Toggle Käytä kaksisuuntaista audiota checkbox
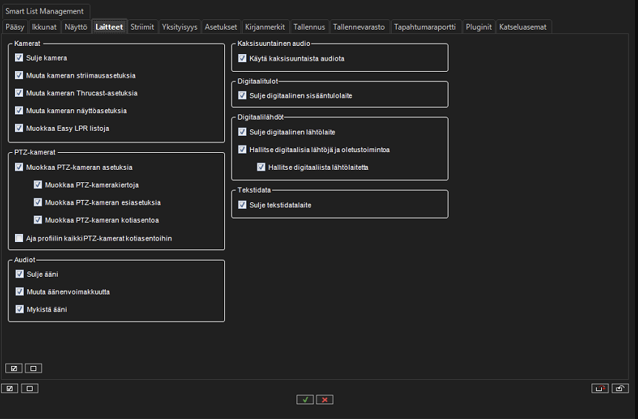638x419 pixels. click(242, 58)
